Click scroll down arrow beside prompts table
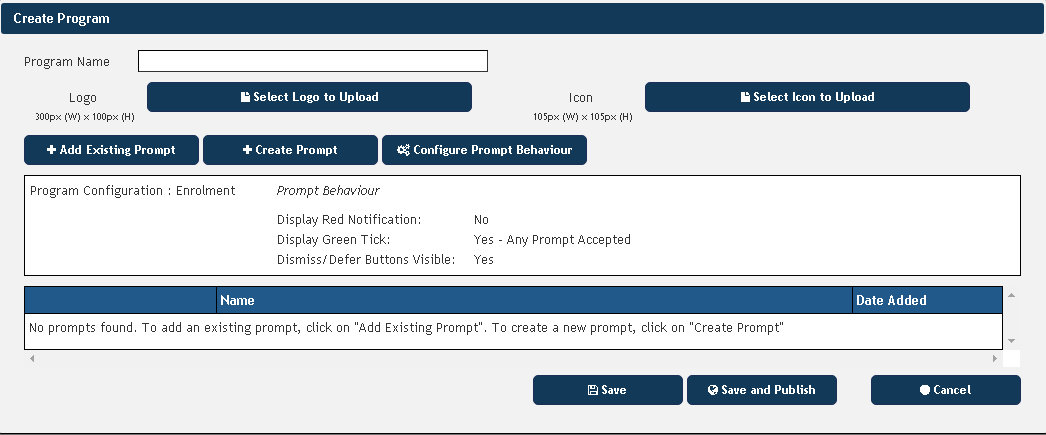This screenshot has height=435, width=1046. 1011,341
